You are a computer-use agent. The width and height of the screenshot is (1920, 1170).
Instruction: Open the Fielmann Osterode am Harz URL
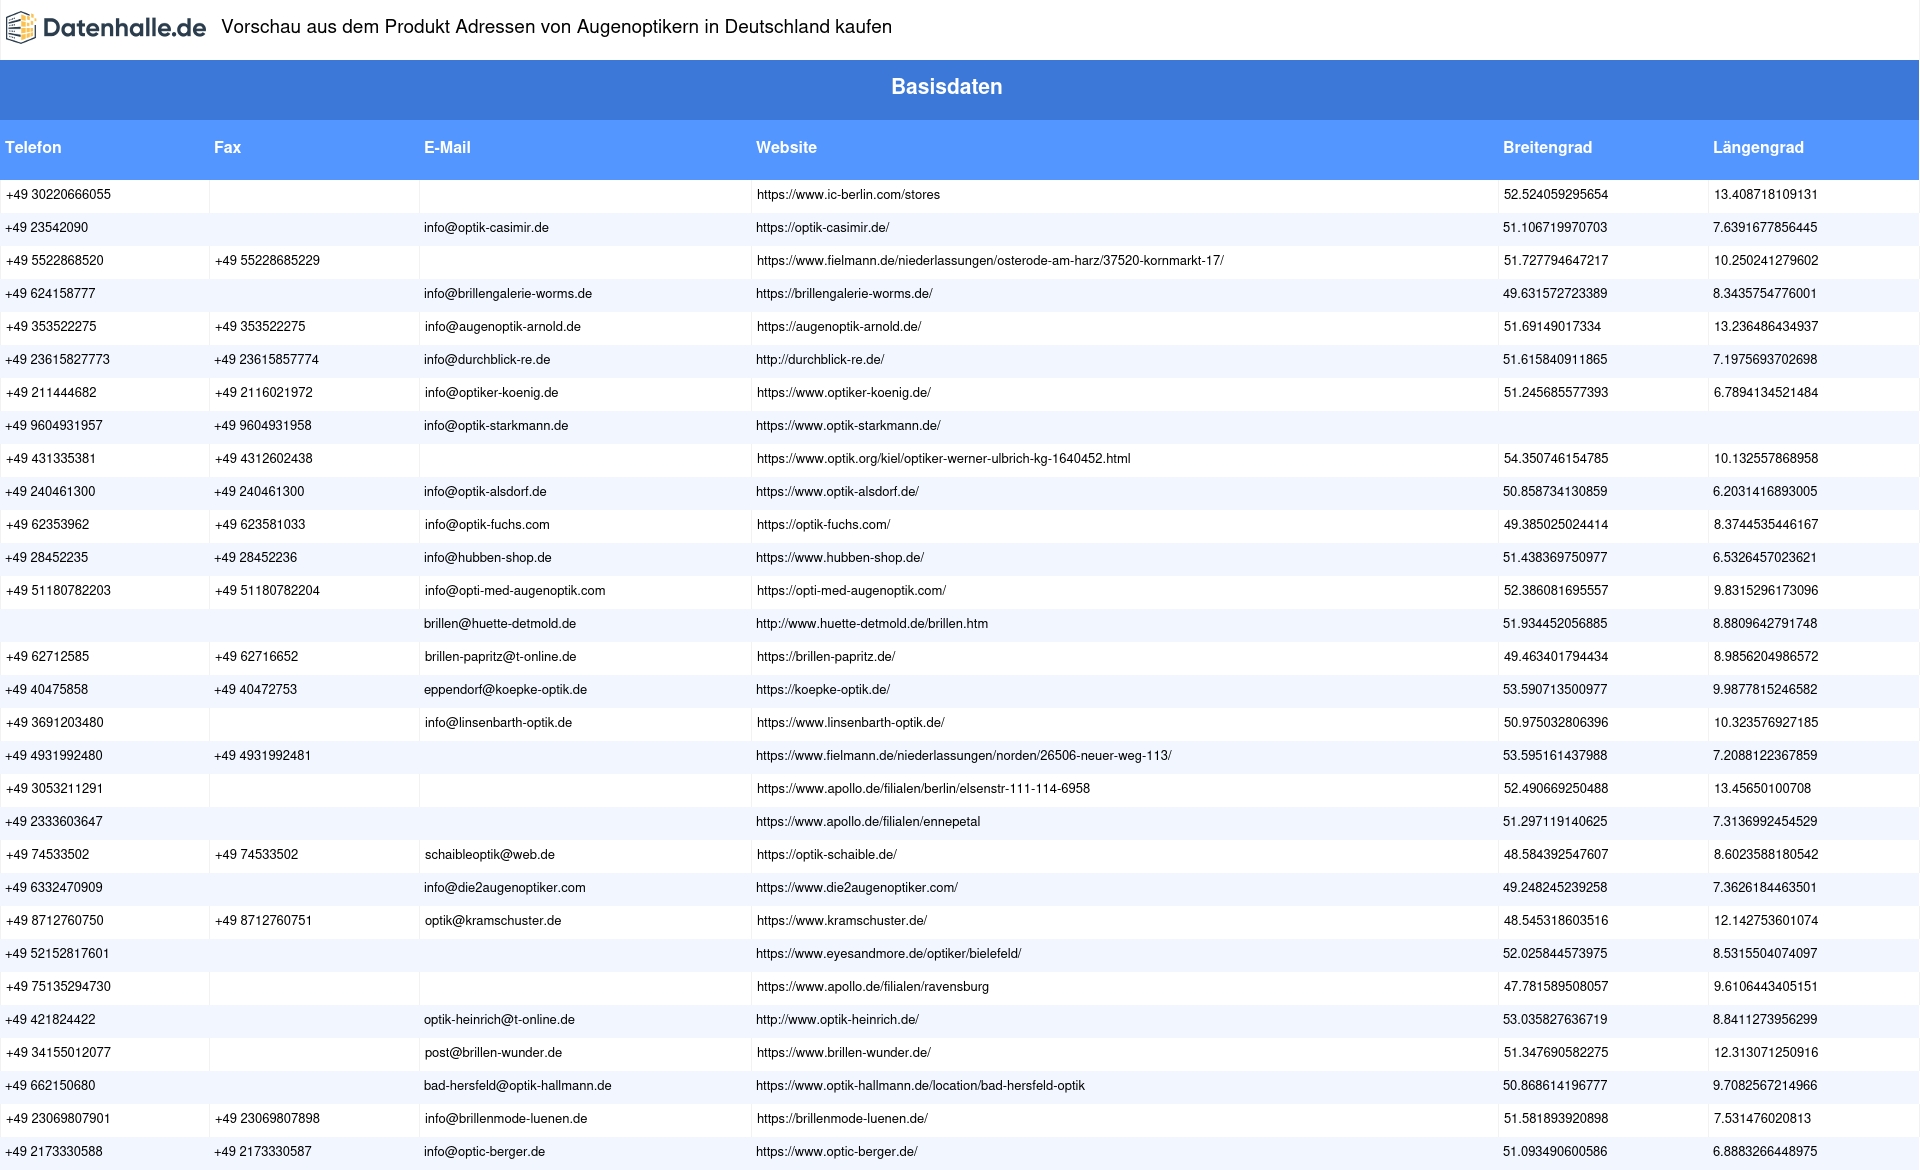click(990, 261)
